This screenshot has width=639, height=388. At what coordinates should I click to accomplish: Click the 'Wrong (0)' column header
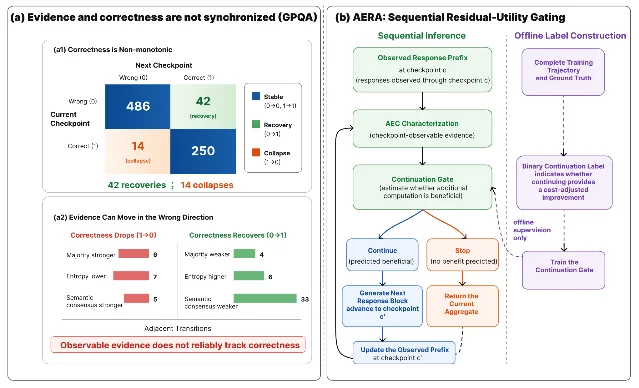(x=133, y=77)
